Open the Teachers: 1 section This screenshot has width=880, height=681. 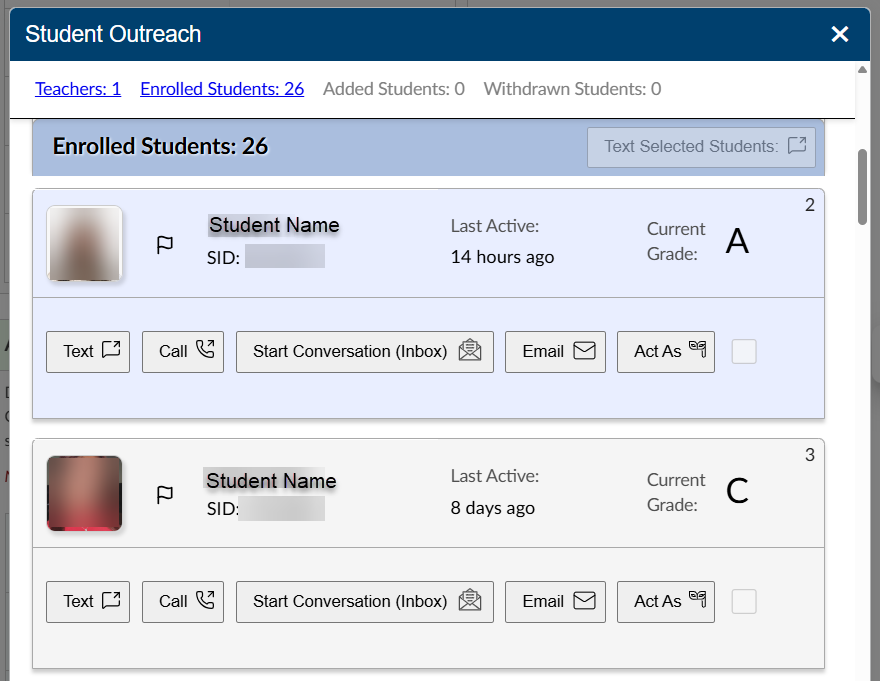click(78, 88)
